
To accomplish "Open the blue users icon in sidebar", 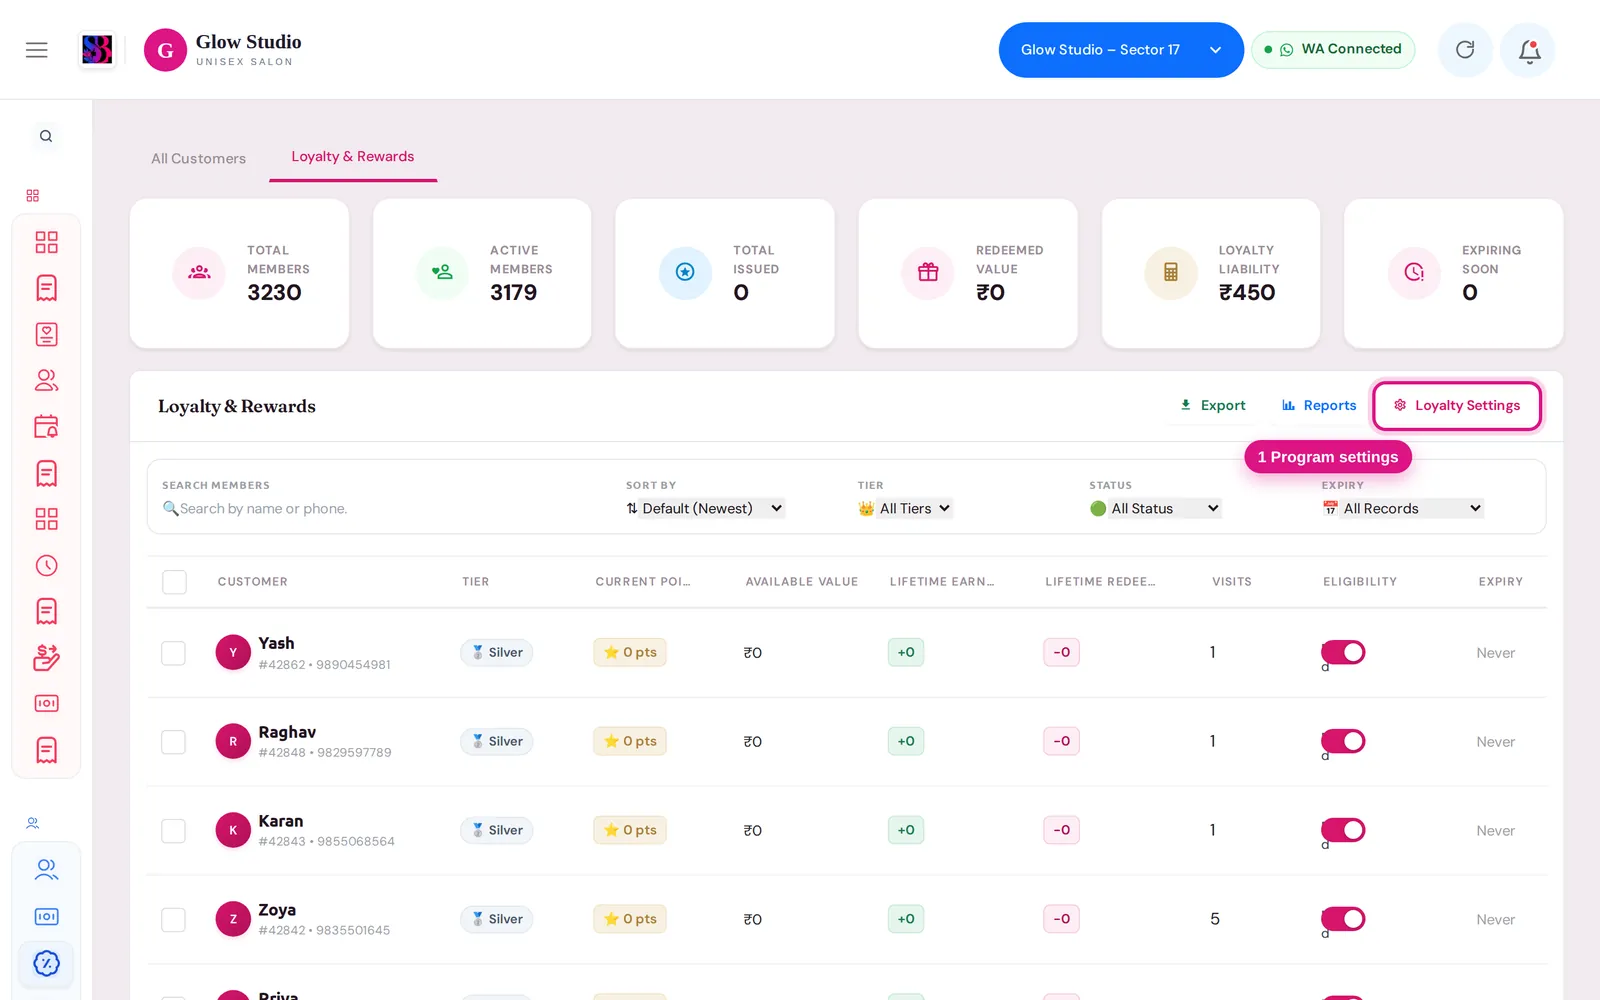I will click(x=46, y=870).
